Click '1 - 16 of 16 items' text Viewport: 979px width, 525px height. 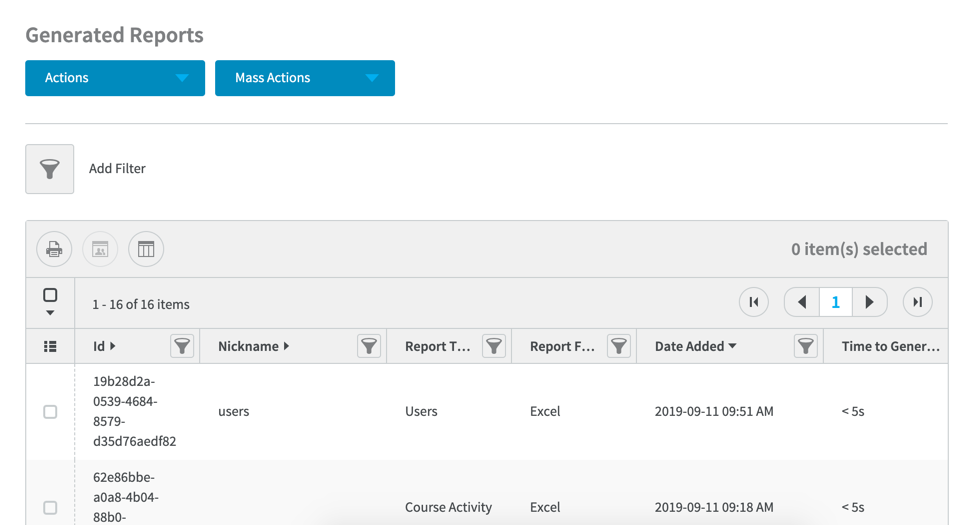141,305
